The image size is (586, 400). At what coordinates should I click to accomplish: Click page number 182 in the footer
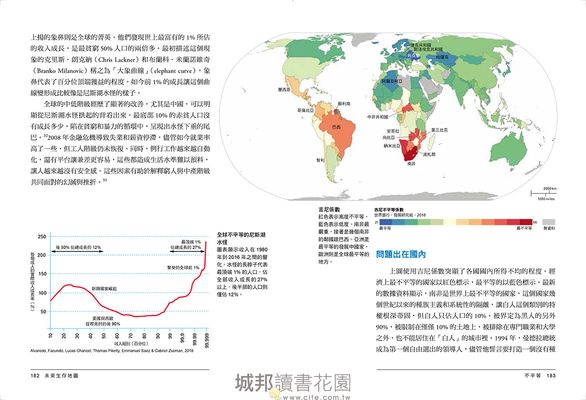click(35, 375)
